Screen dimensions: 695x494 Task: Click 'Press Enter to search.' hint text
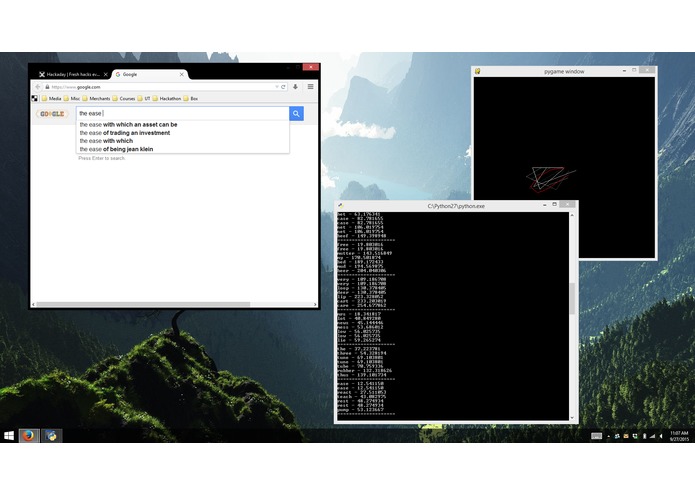(102, 158)
